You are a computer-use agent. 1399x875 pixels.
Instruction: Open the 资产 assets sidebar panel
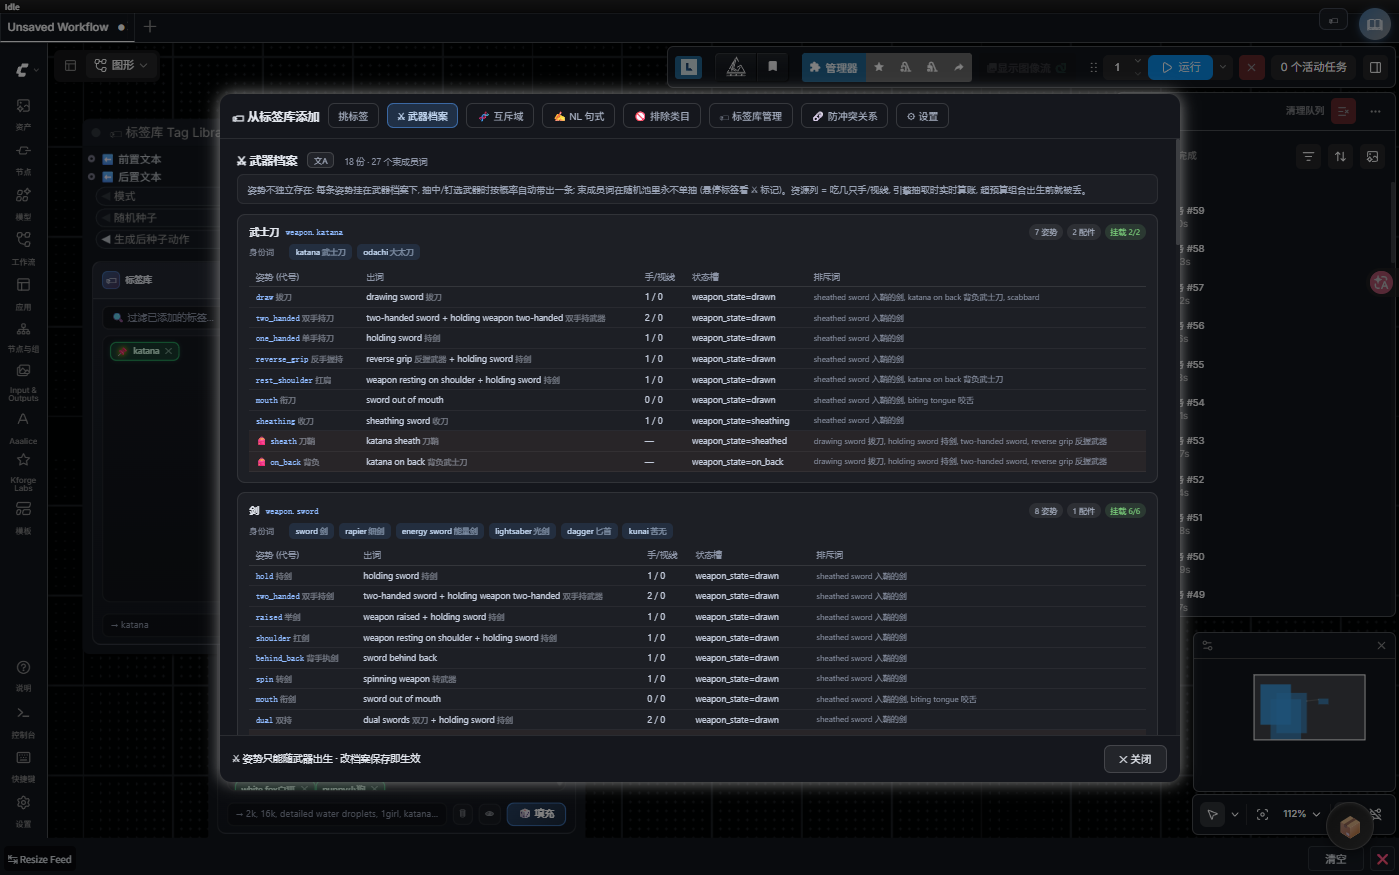click(23, 112)
